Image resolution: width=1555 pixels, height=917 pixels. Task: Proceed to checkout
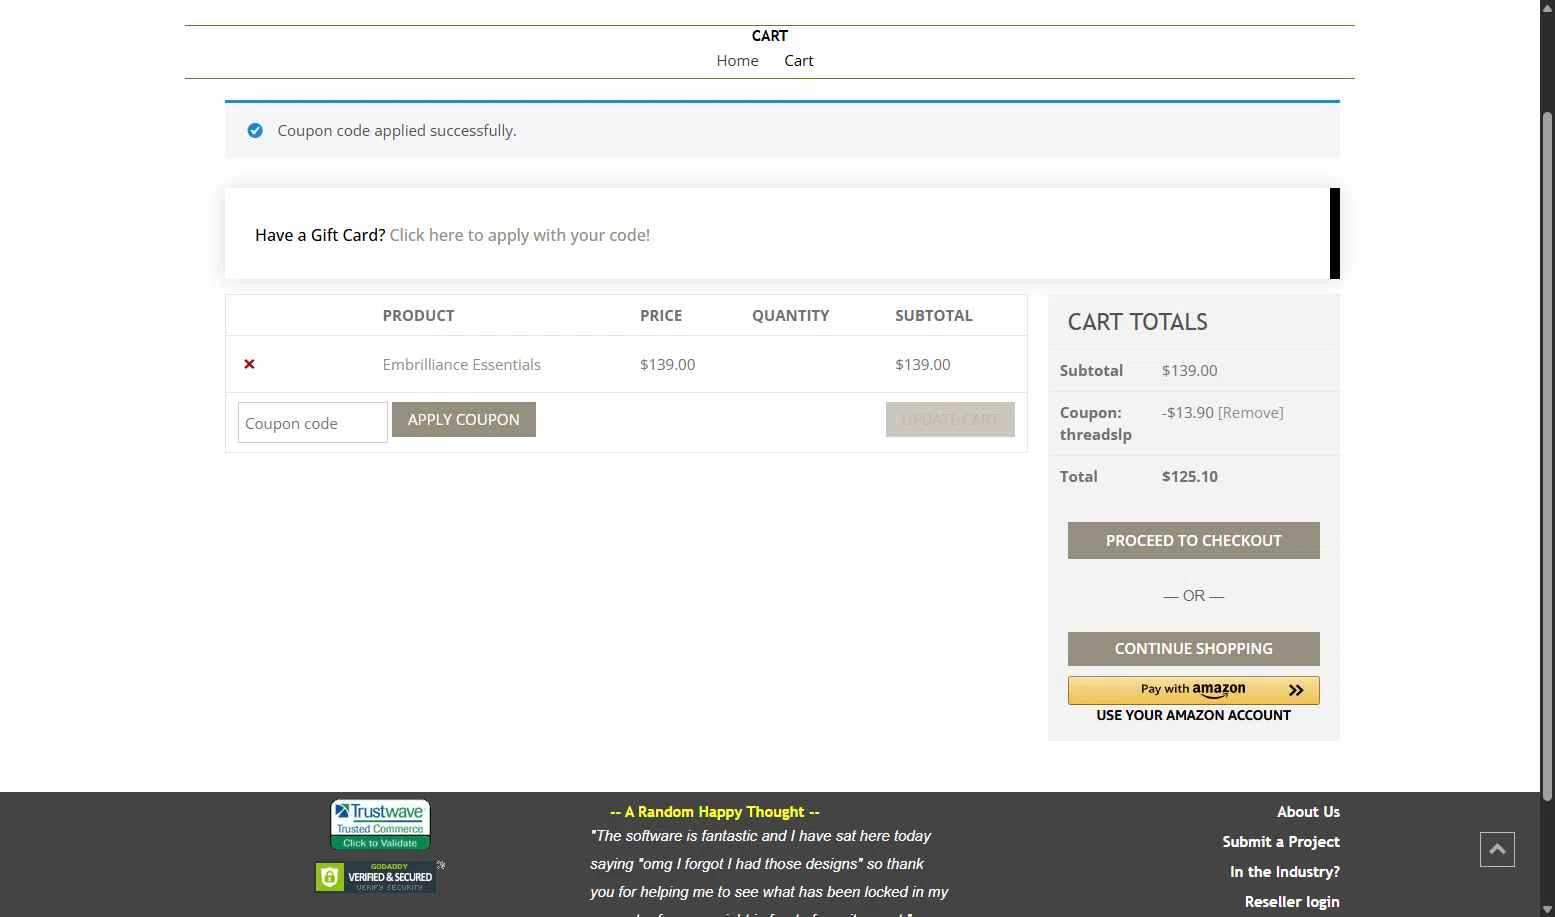(x=1194, y=541)
